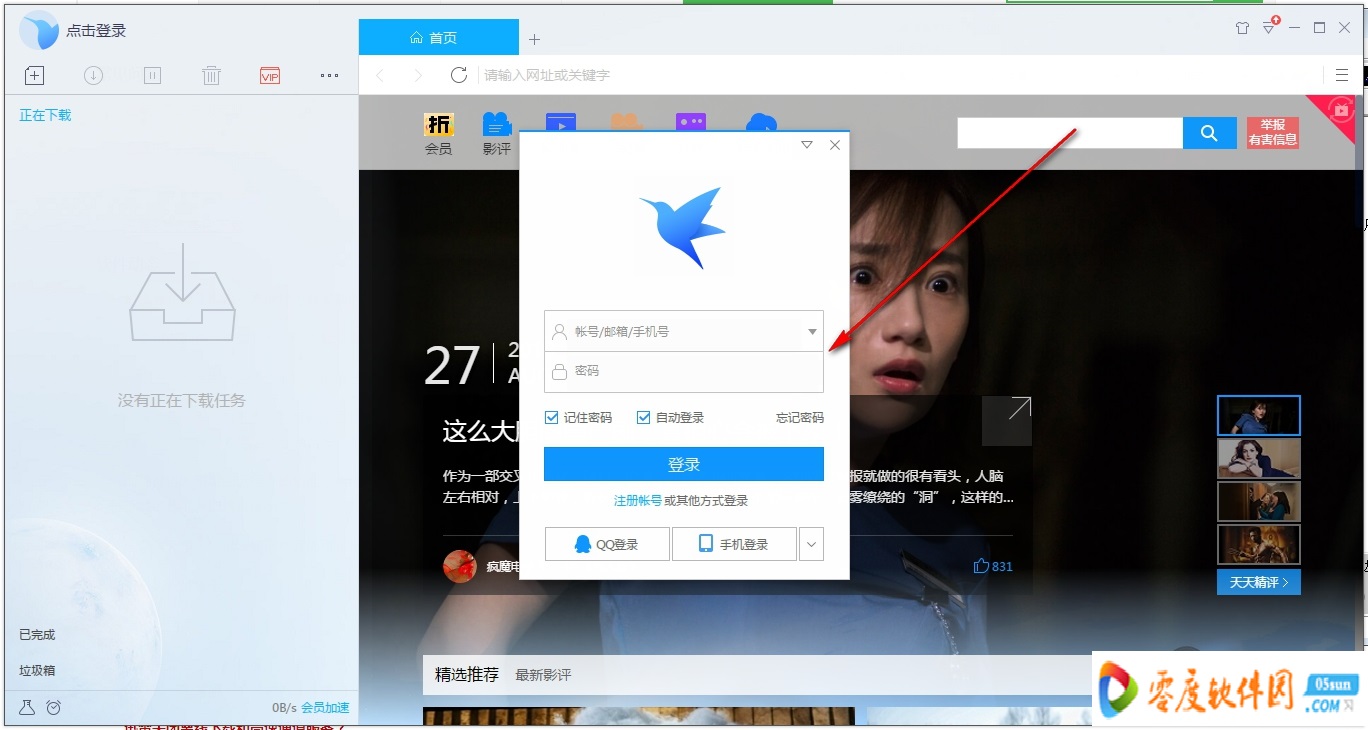Create a new download task with plus icon
This screenshot has height=730, width=1368.
pos(34,75)
